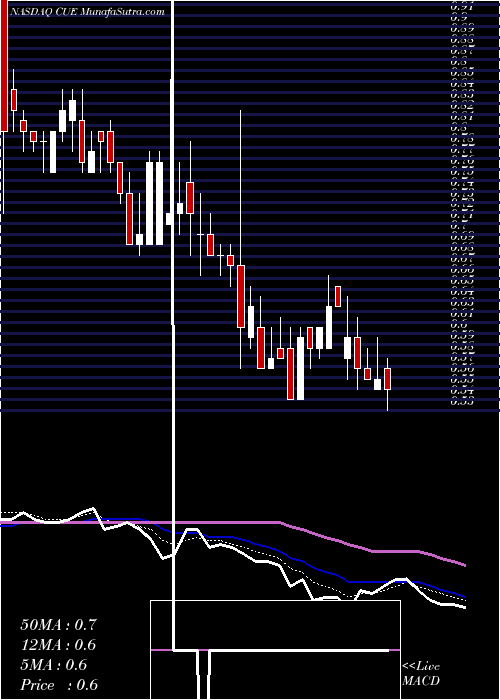The height and width of the screenshot is (700, 500).
Task: Click the MACD label
Action: pos(421,681)
